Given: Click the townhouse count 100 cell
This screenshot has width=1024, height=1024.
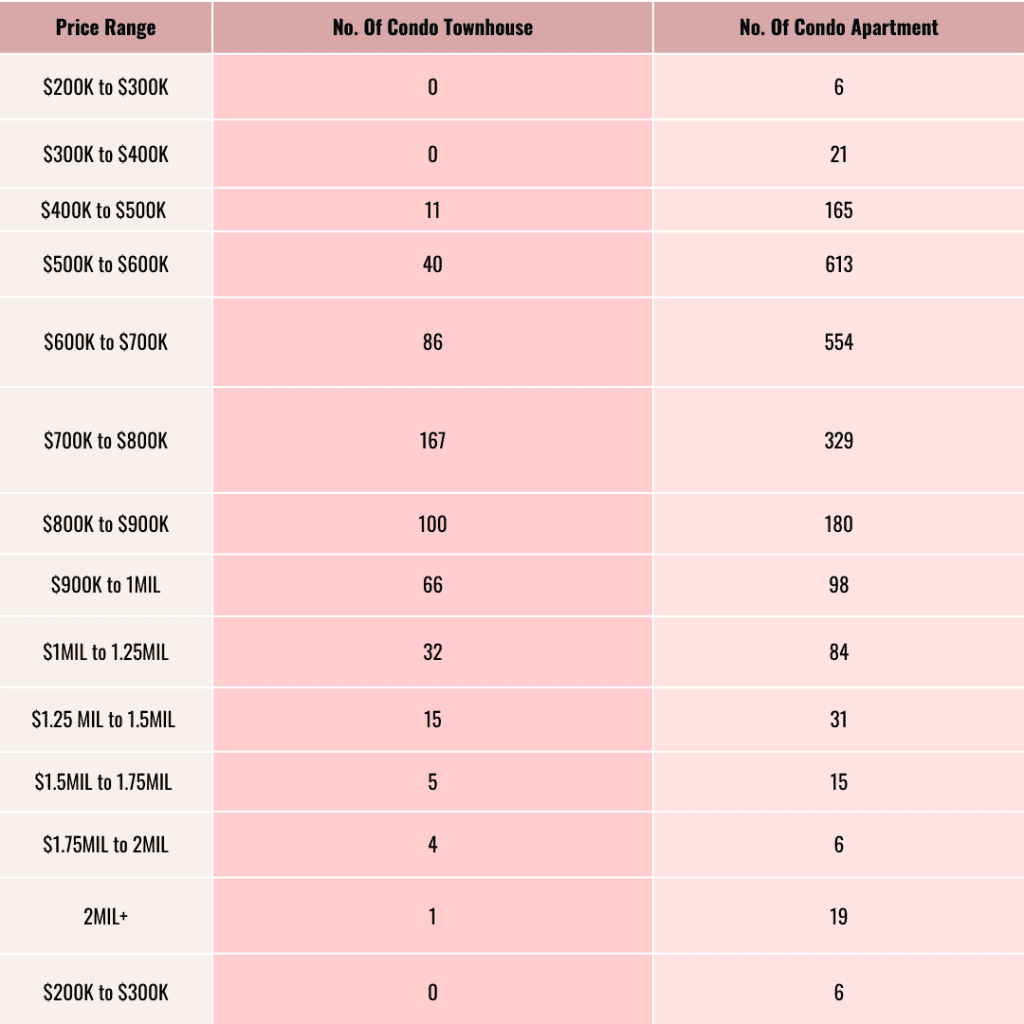Looking at the screenshot, I should pos(432,524).
